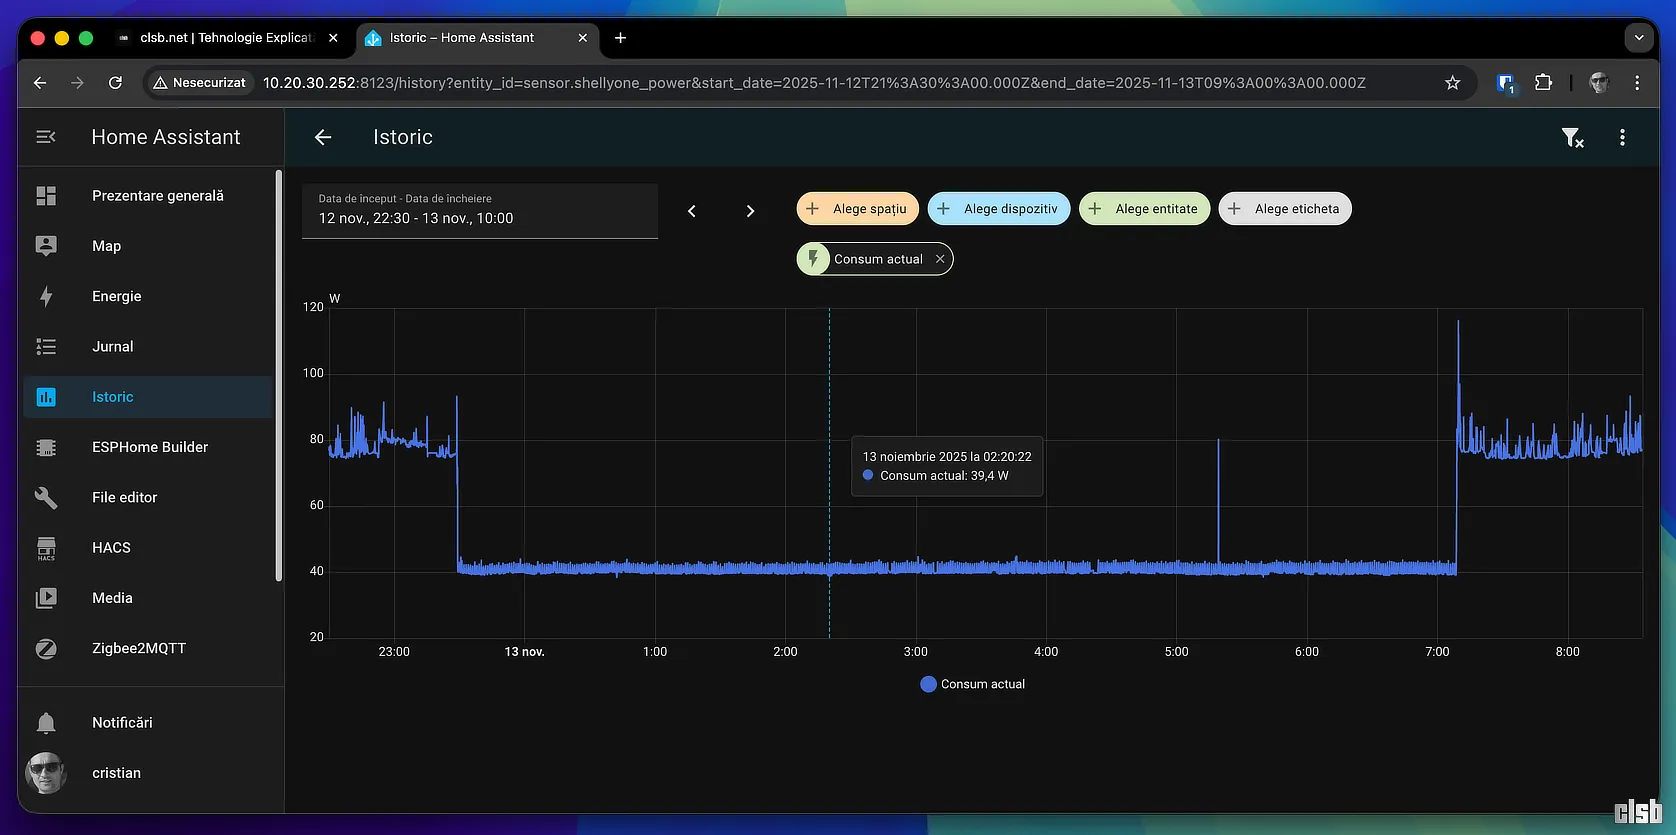Open the three-dot overflow menu in Istoric

click(1622, 138)
